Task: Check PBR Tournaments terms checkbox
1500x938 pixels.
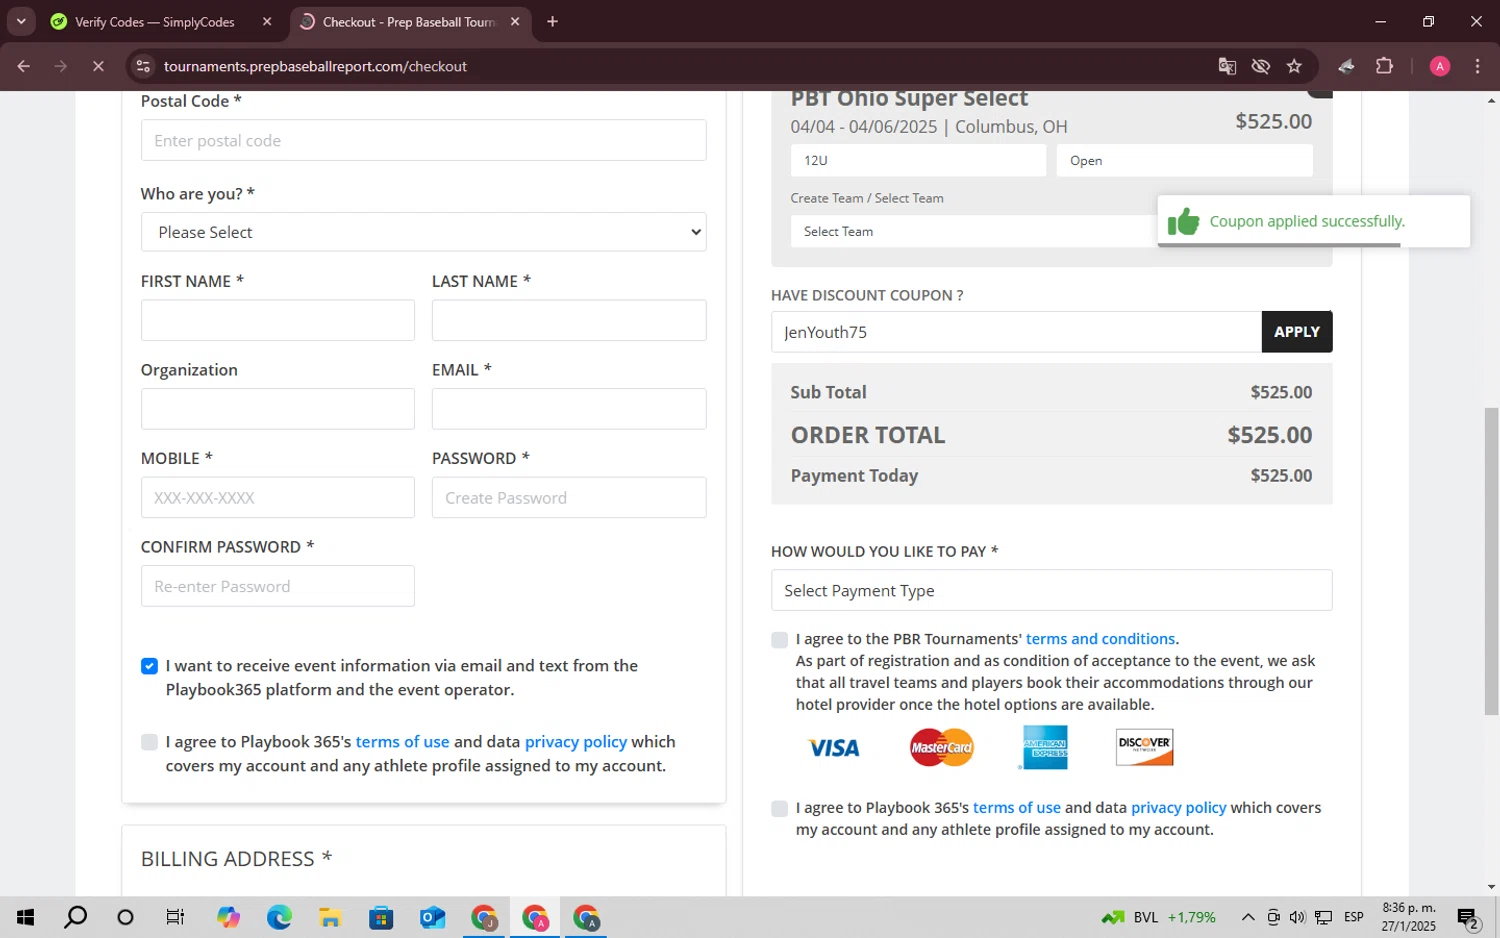Action: coord(779,640)
